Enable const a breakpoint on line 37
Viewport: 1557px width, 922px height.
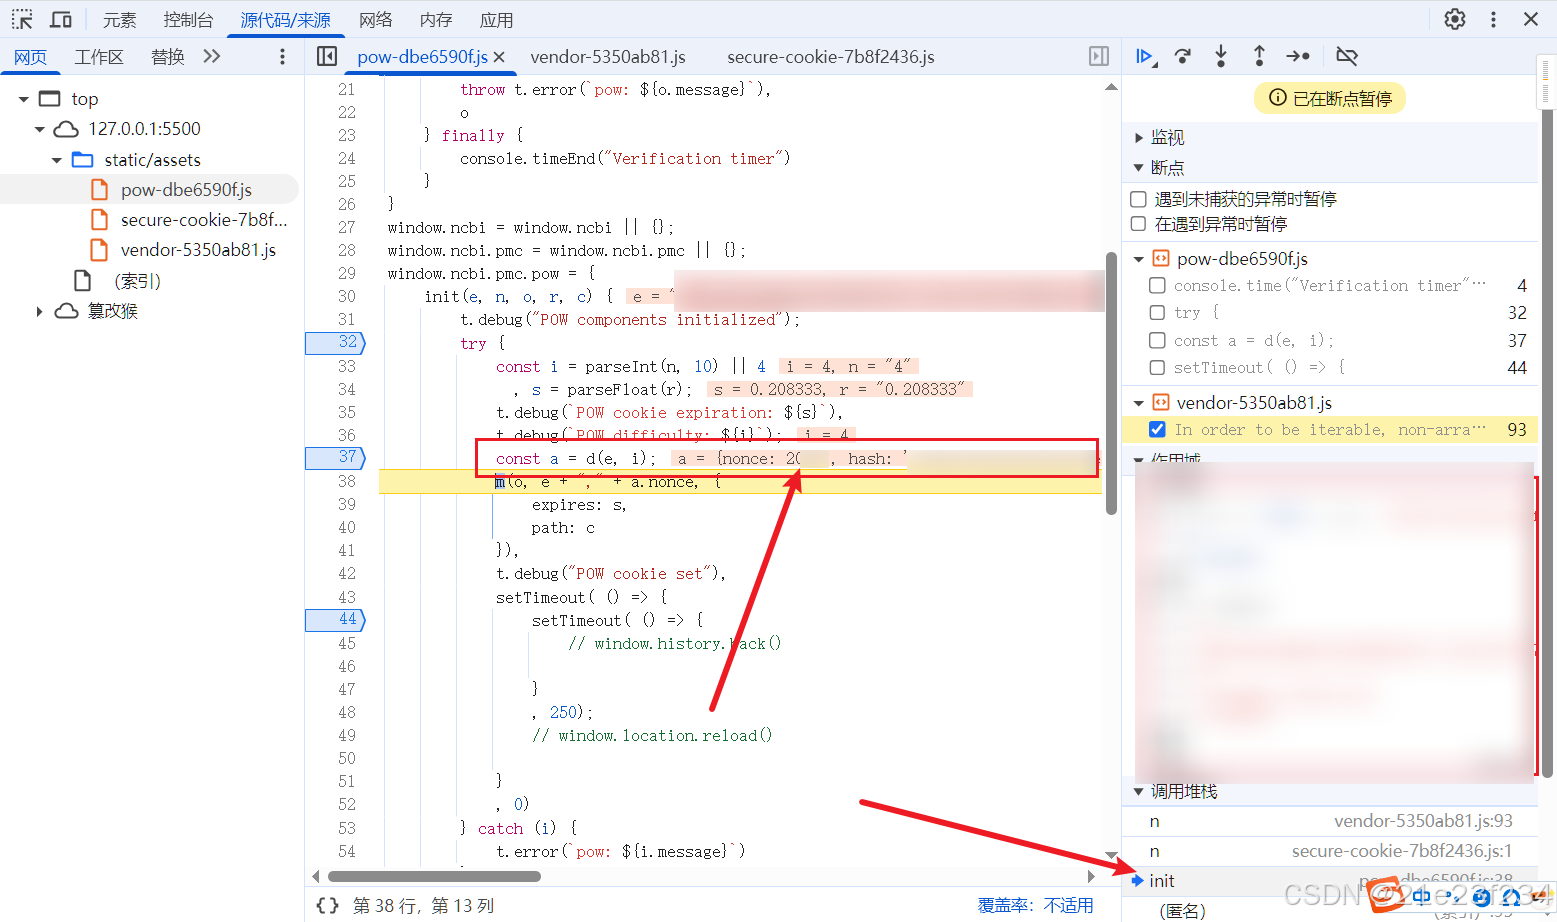1157,341
